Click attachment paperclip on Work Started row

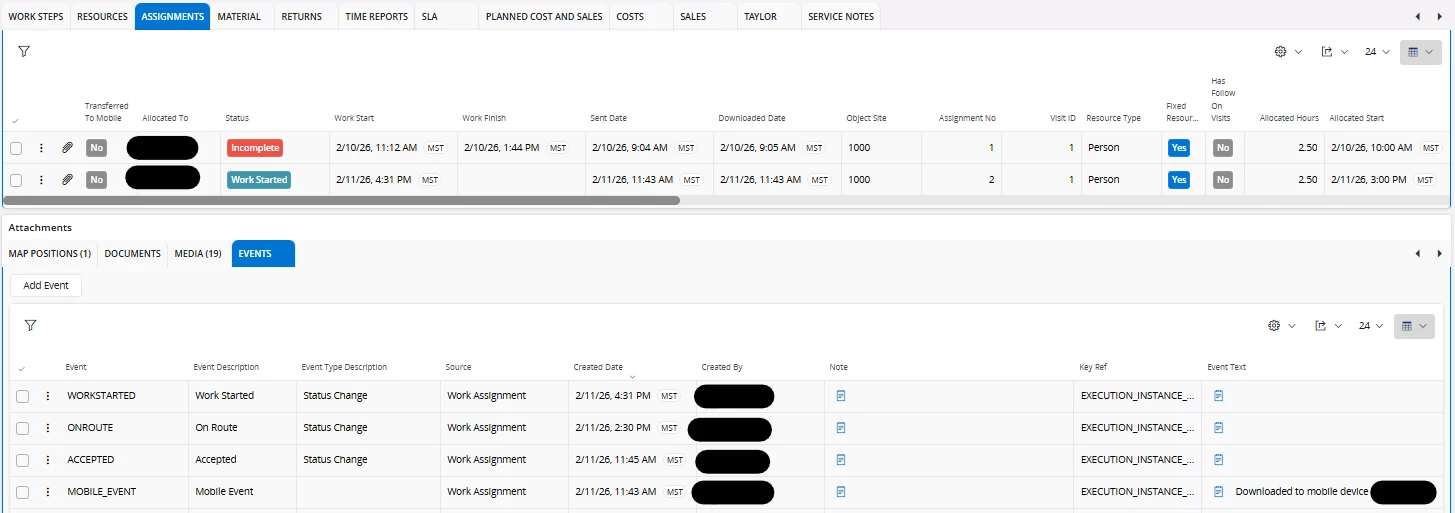point(68,180)
